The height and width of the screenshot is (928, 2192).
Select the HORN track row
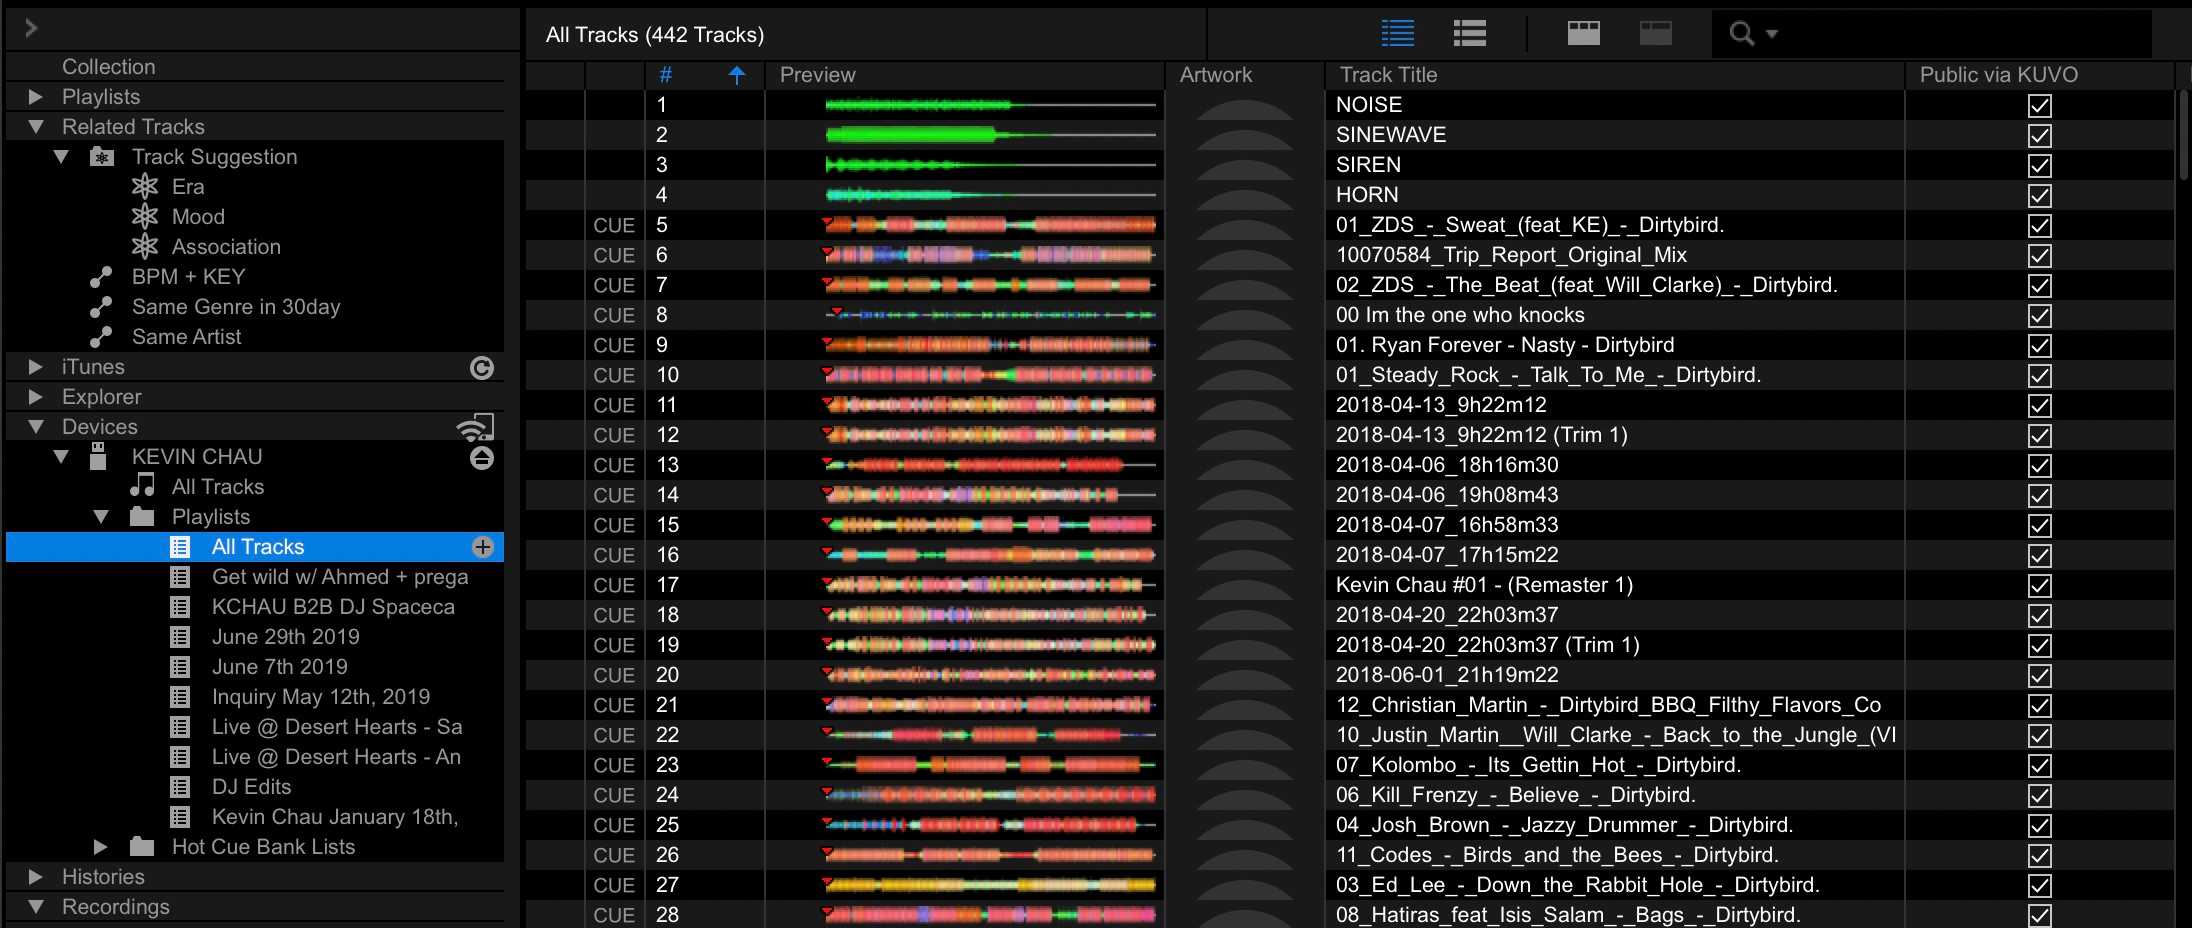1367,195
